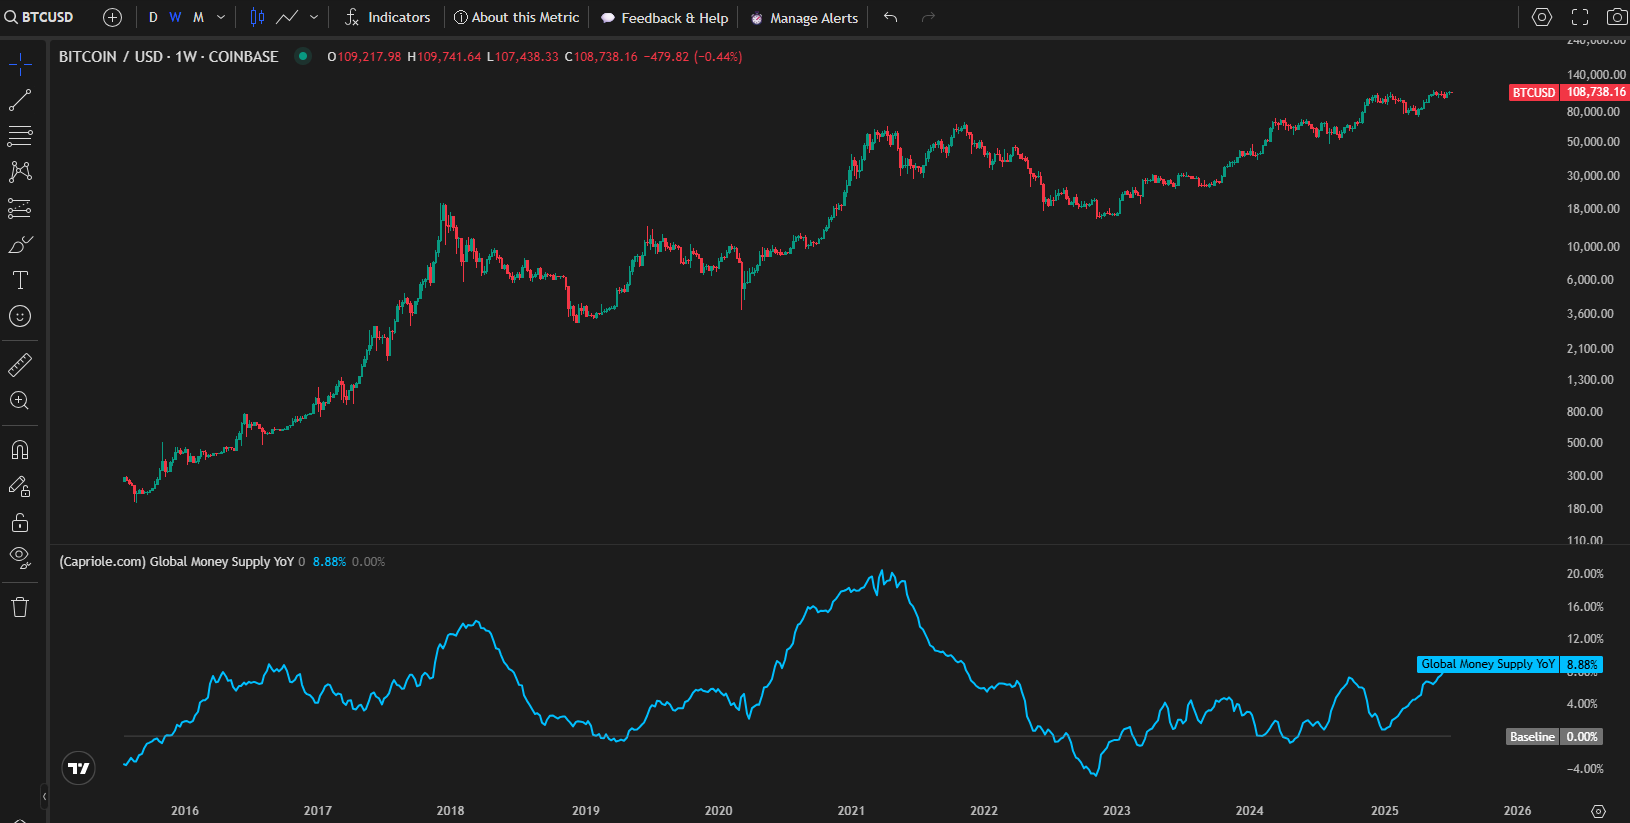The image size is (1630, 823).
Task: Switch to the monthly M timeframe
Action: [x=198, y=17]
